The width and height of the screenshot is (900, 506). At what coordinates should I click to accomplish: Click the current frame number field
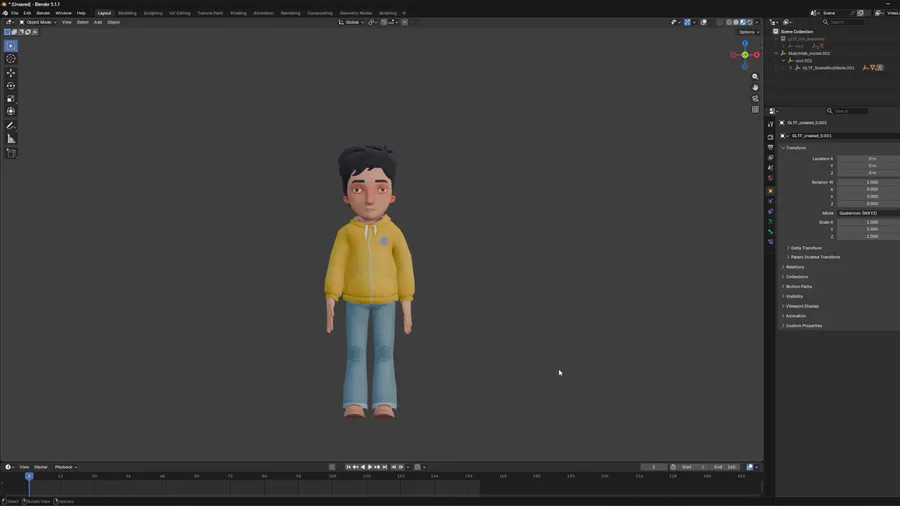(x=653, y=467)
